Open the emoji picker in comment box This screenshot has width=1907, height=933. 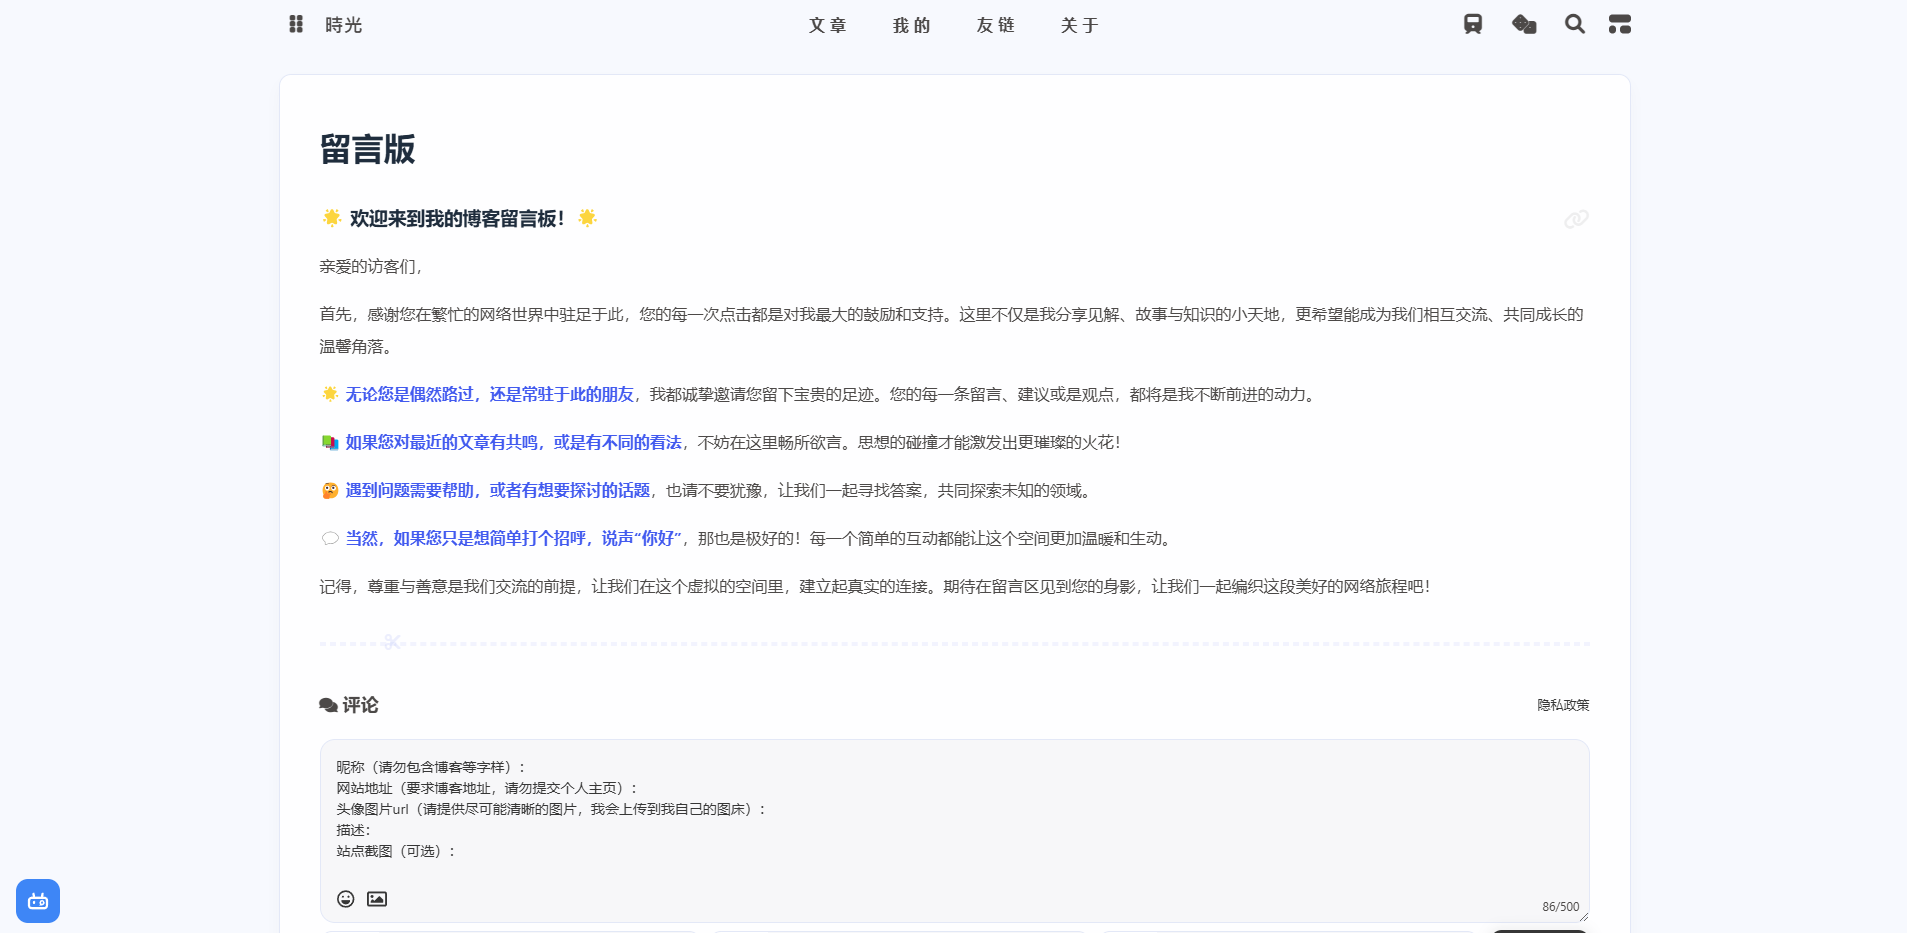(346, 899)
